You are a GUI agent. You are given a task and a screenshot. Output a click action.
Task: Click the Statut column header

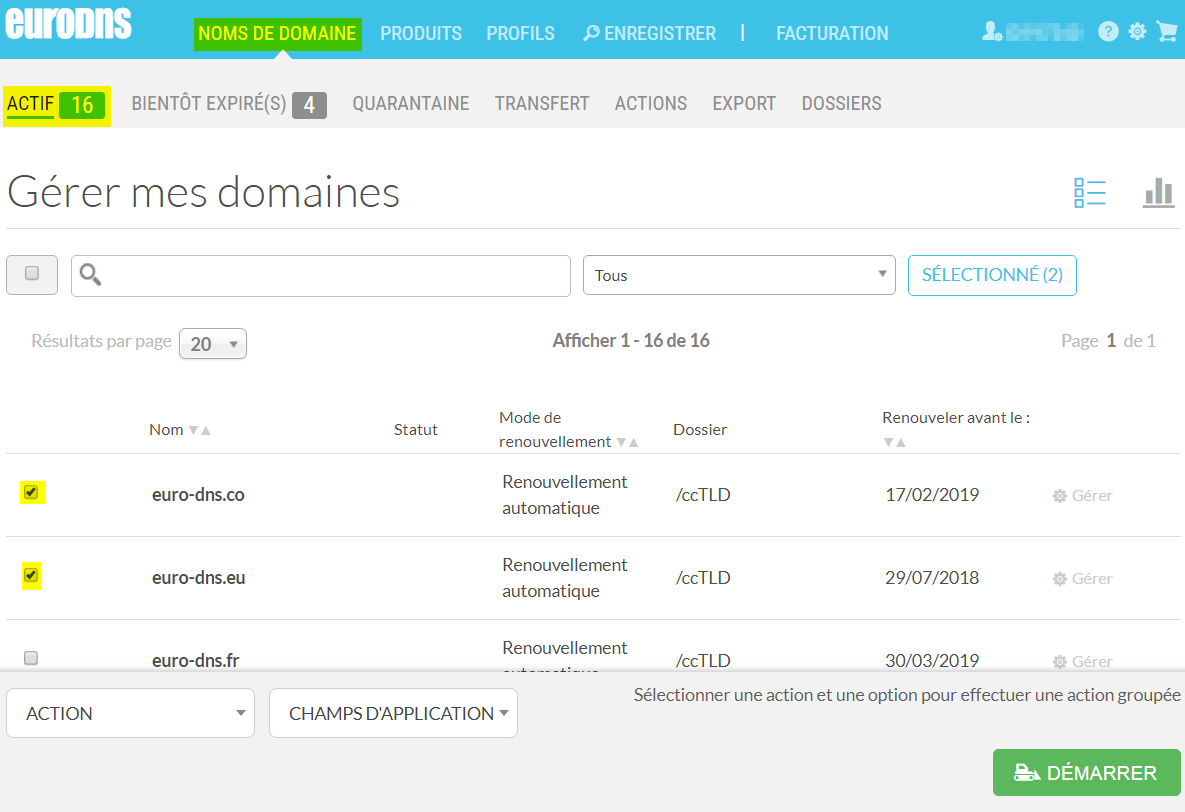coord(416,429)
